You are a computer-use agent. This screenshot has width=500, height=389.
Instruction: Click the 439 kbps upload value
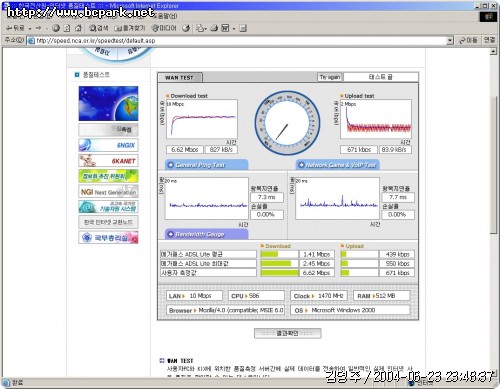(397, 254)
